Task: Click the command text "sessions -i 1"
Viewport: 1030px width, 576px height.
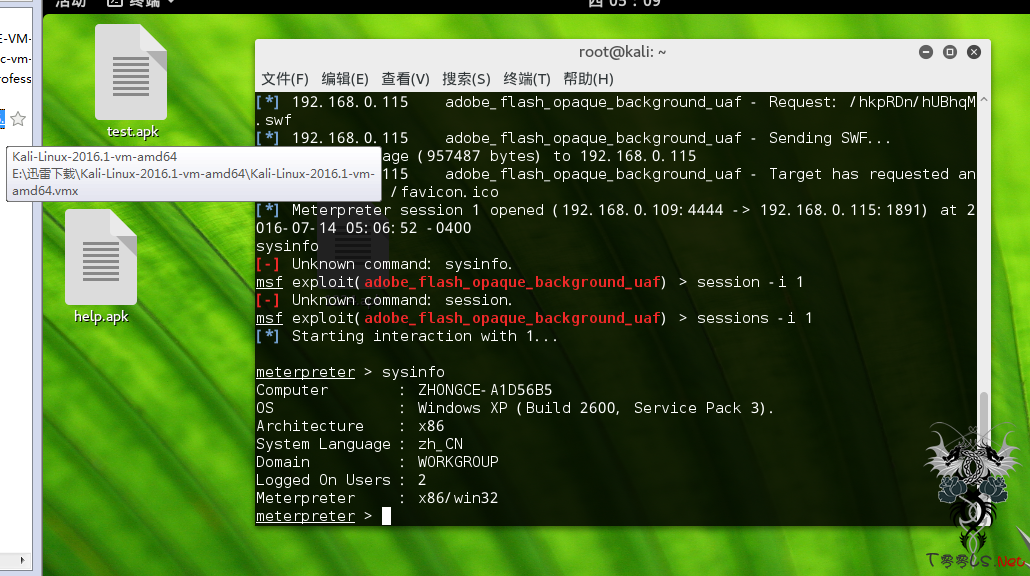Action: (x=755, y=318)
